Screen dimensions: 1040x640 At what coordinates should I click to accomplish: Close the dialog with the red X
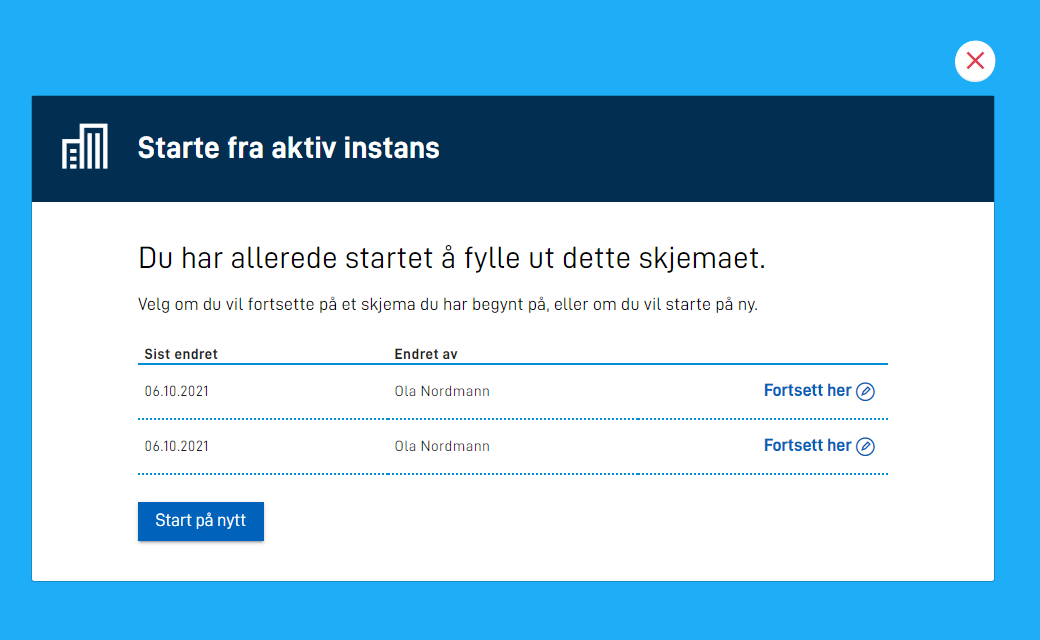point(975,61)
